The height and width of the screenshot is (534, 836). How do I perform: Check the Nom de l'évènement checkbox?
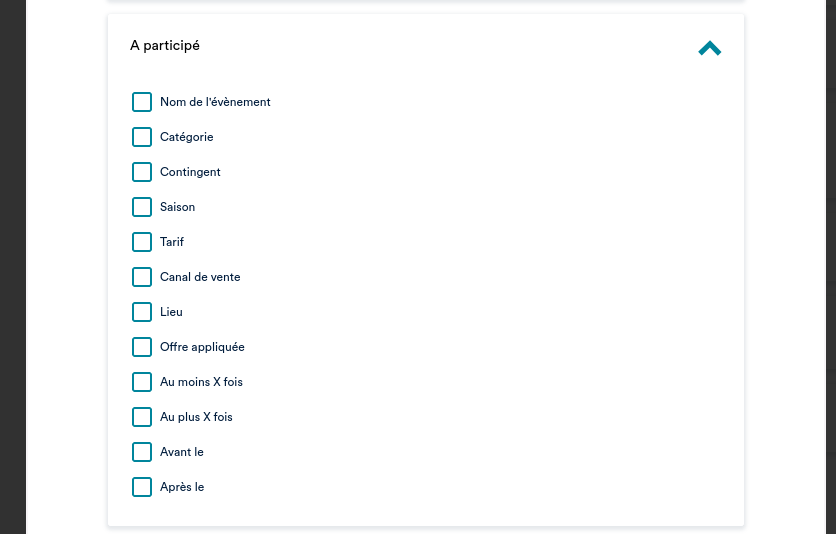(142, 102)
